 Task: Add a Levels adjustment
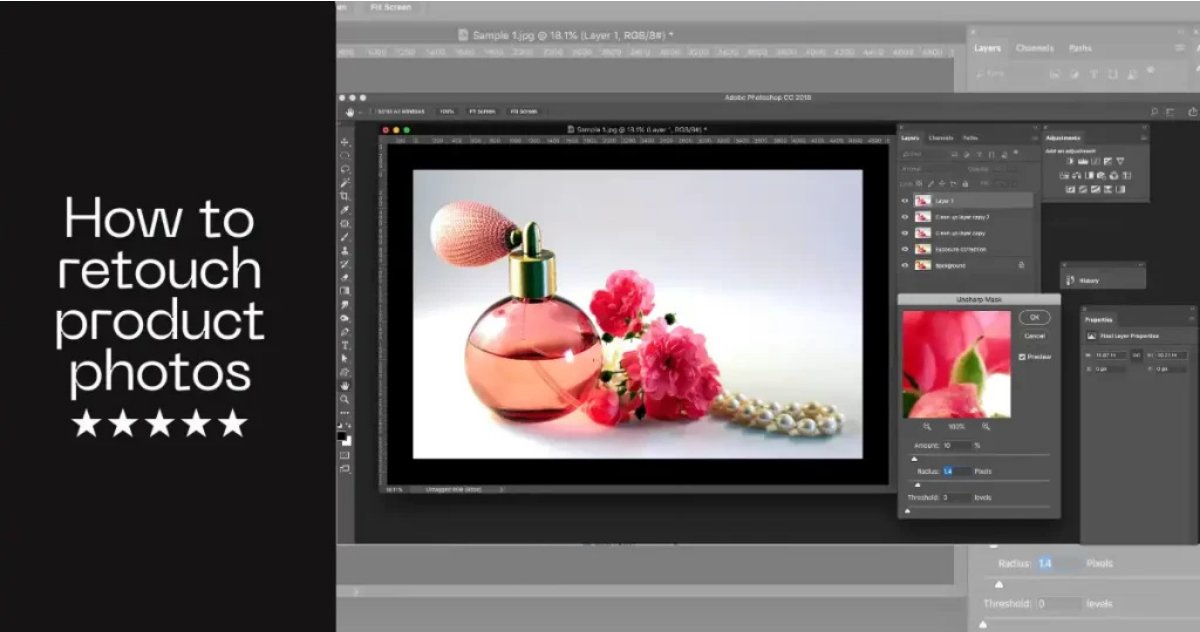[1083, 161]
